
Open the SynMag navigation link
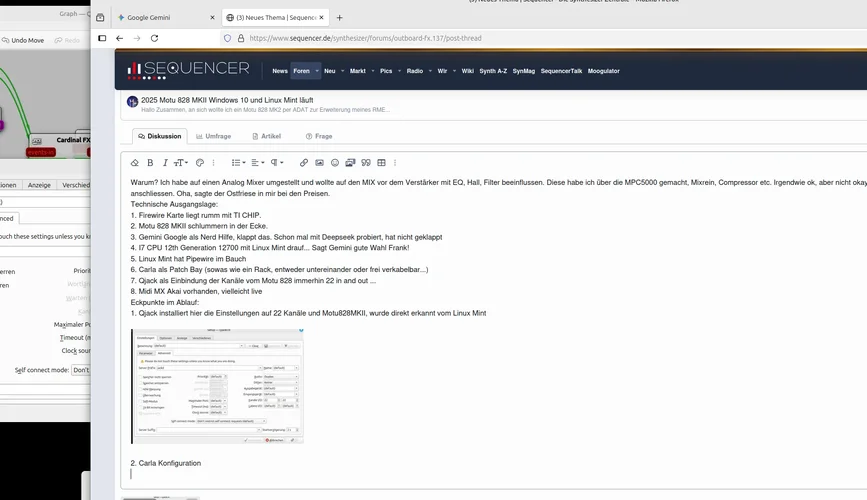(524, 71)
